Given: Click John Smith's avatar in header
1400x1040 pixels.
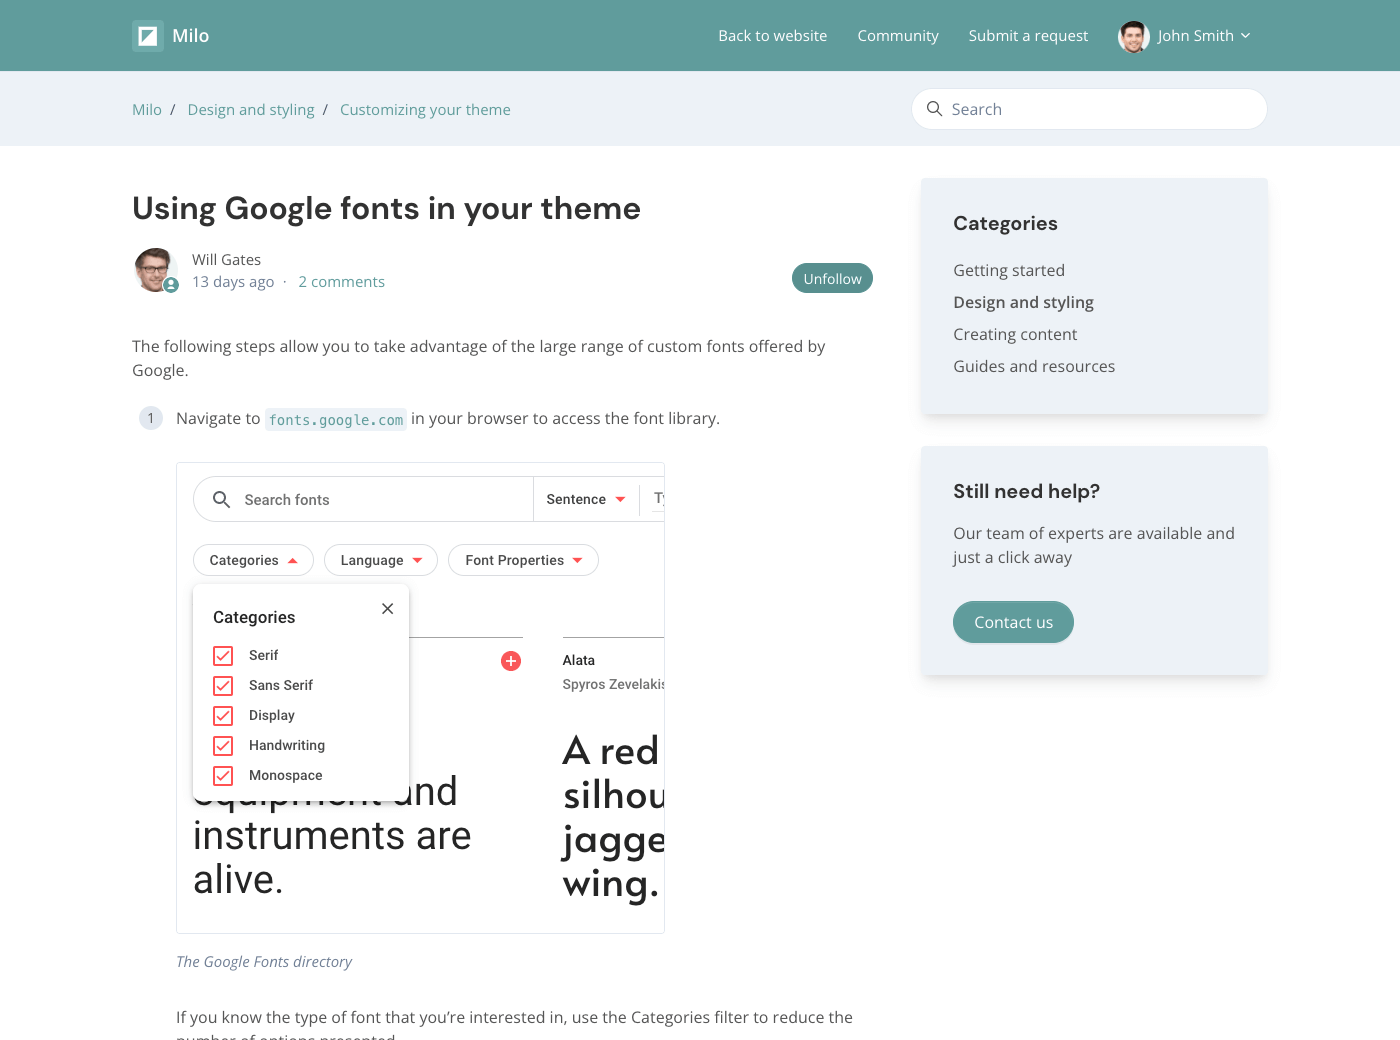Looking at the screenshot, I should [x=1133, y=36].
